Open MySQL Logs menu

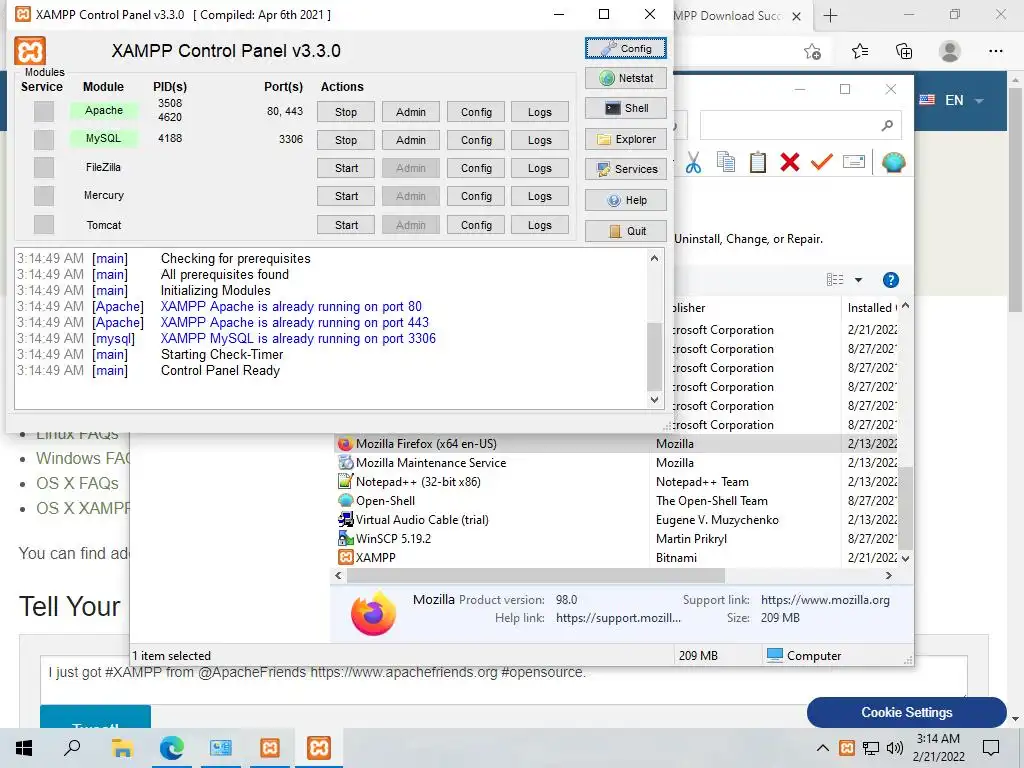pos(539,140)
